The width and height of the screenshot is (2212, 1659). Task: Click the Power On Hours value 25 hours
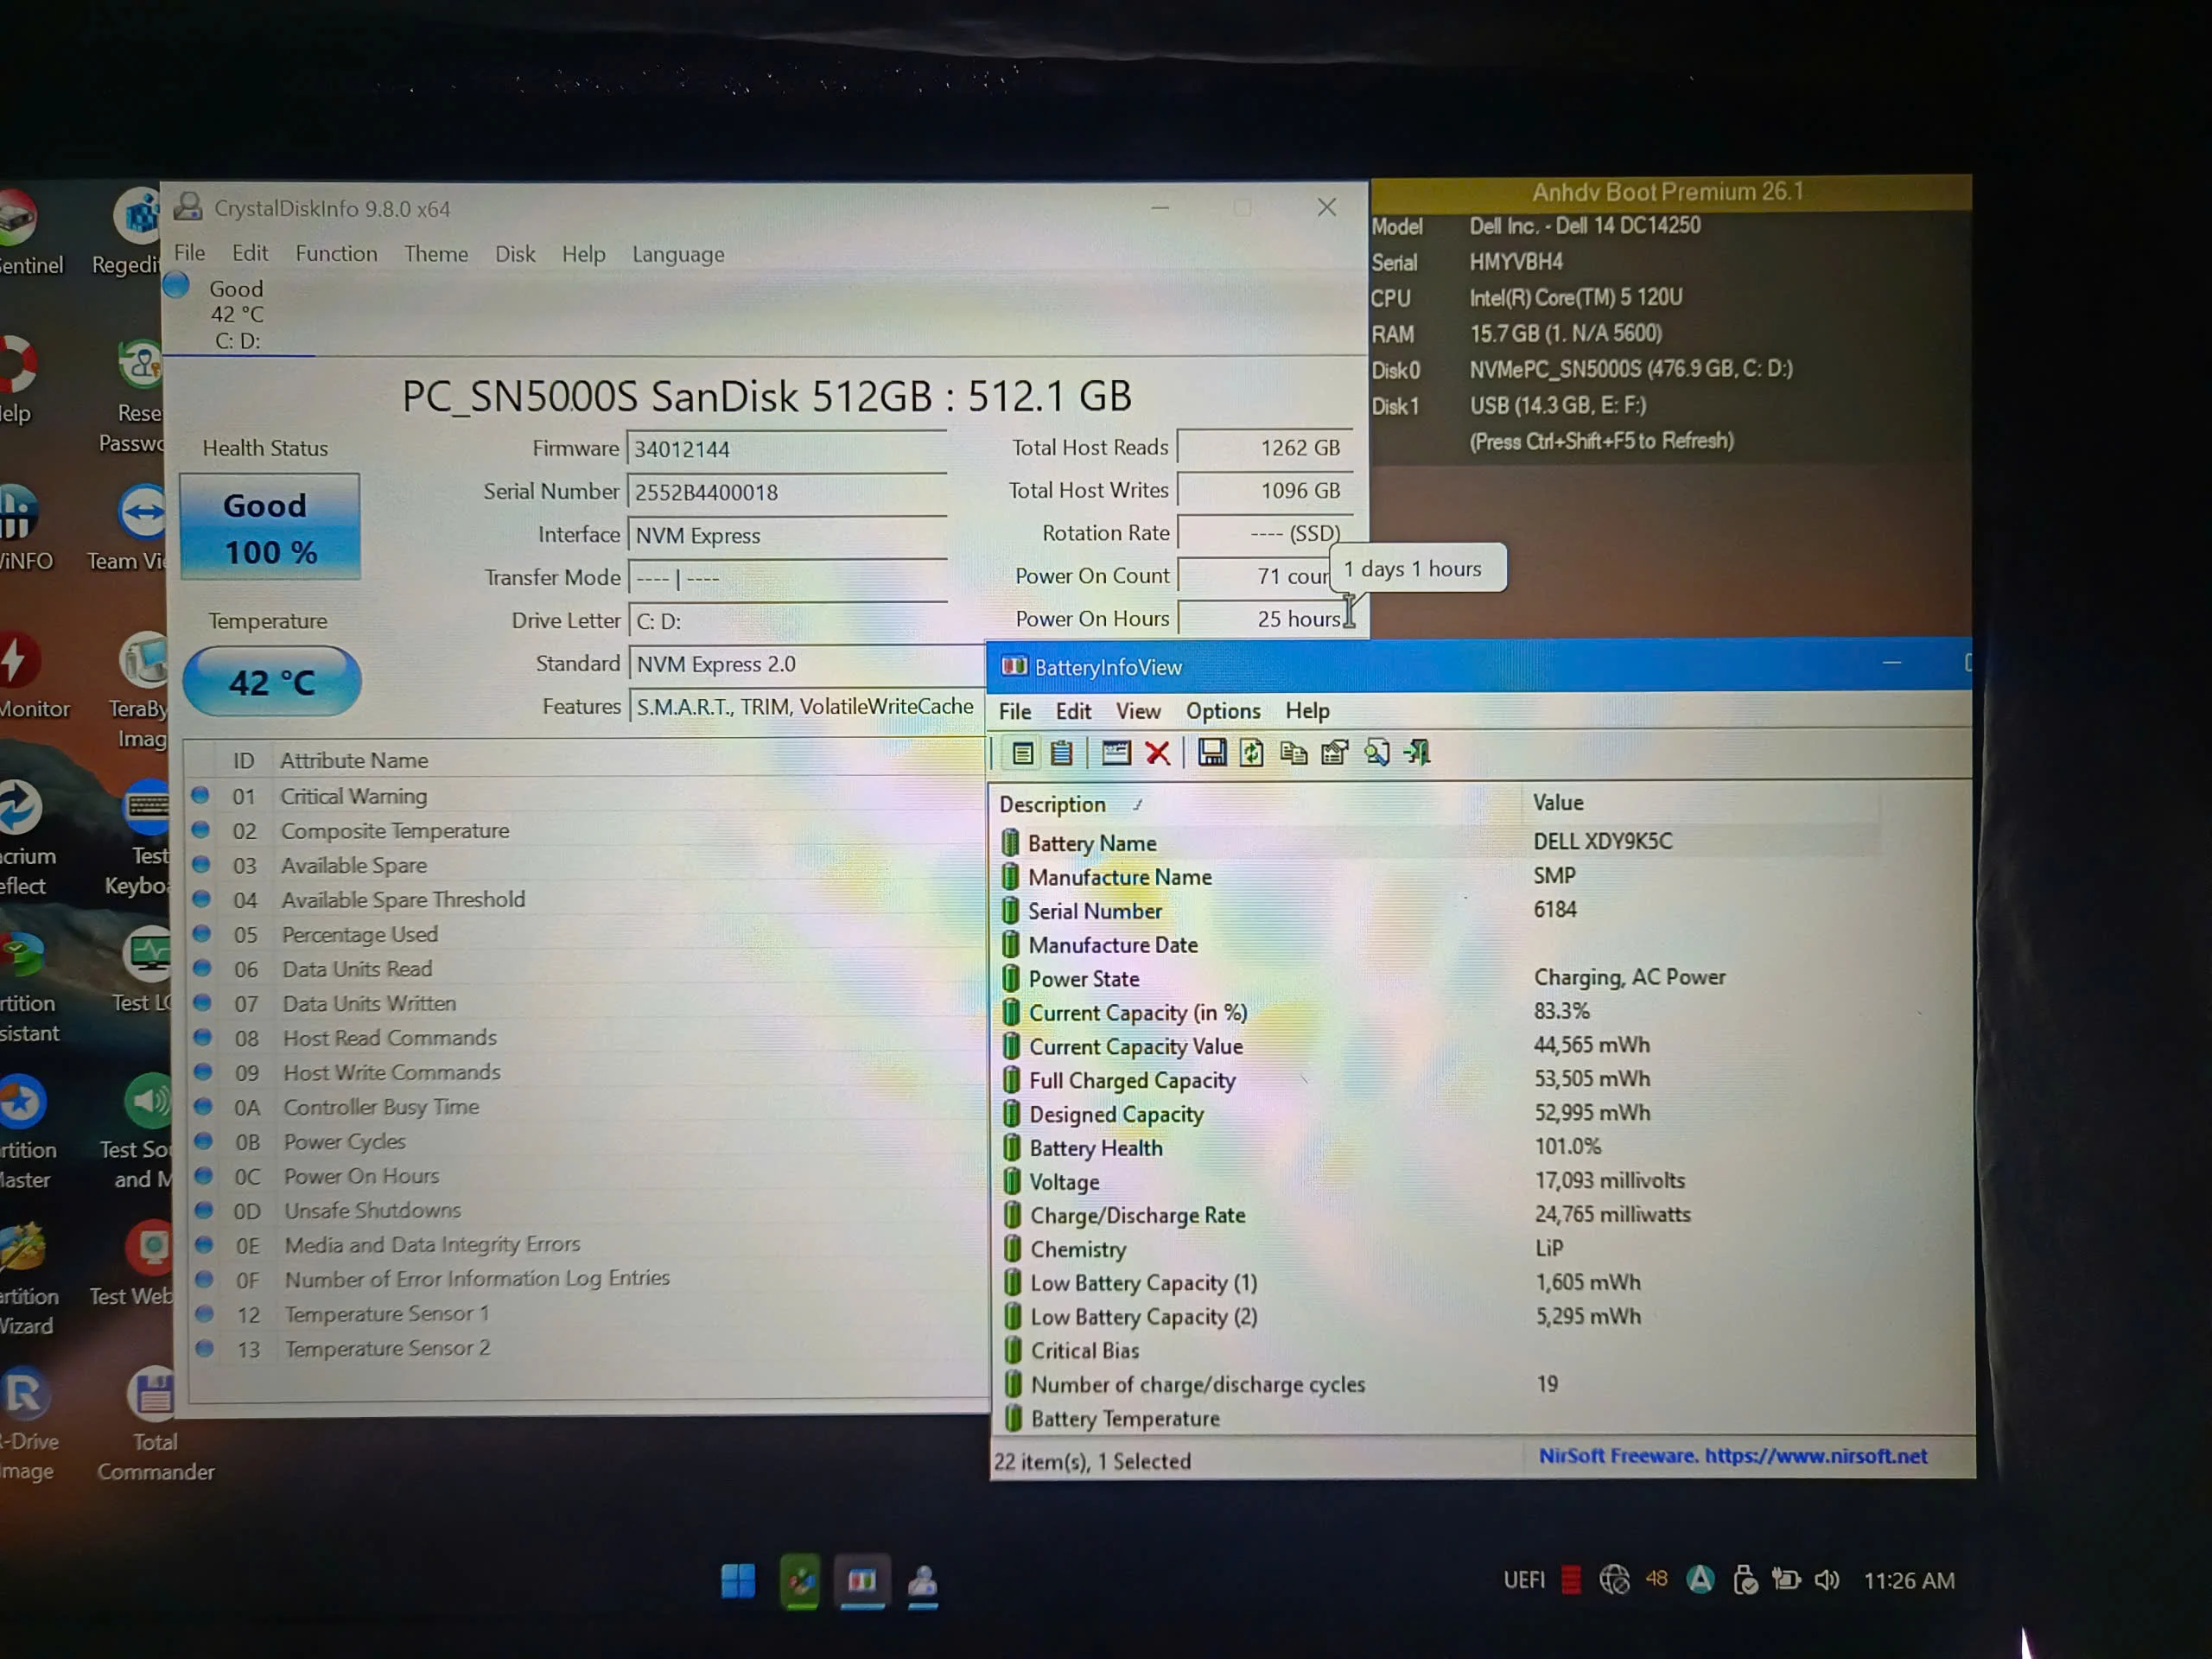coord(1265,618)
